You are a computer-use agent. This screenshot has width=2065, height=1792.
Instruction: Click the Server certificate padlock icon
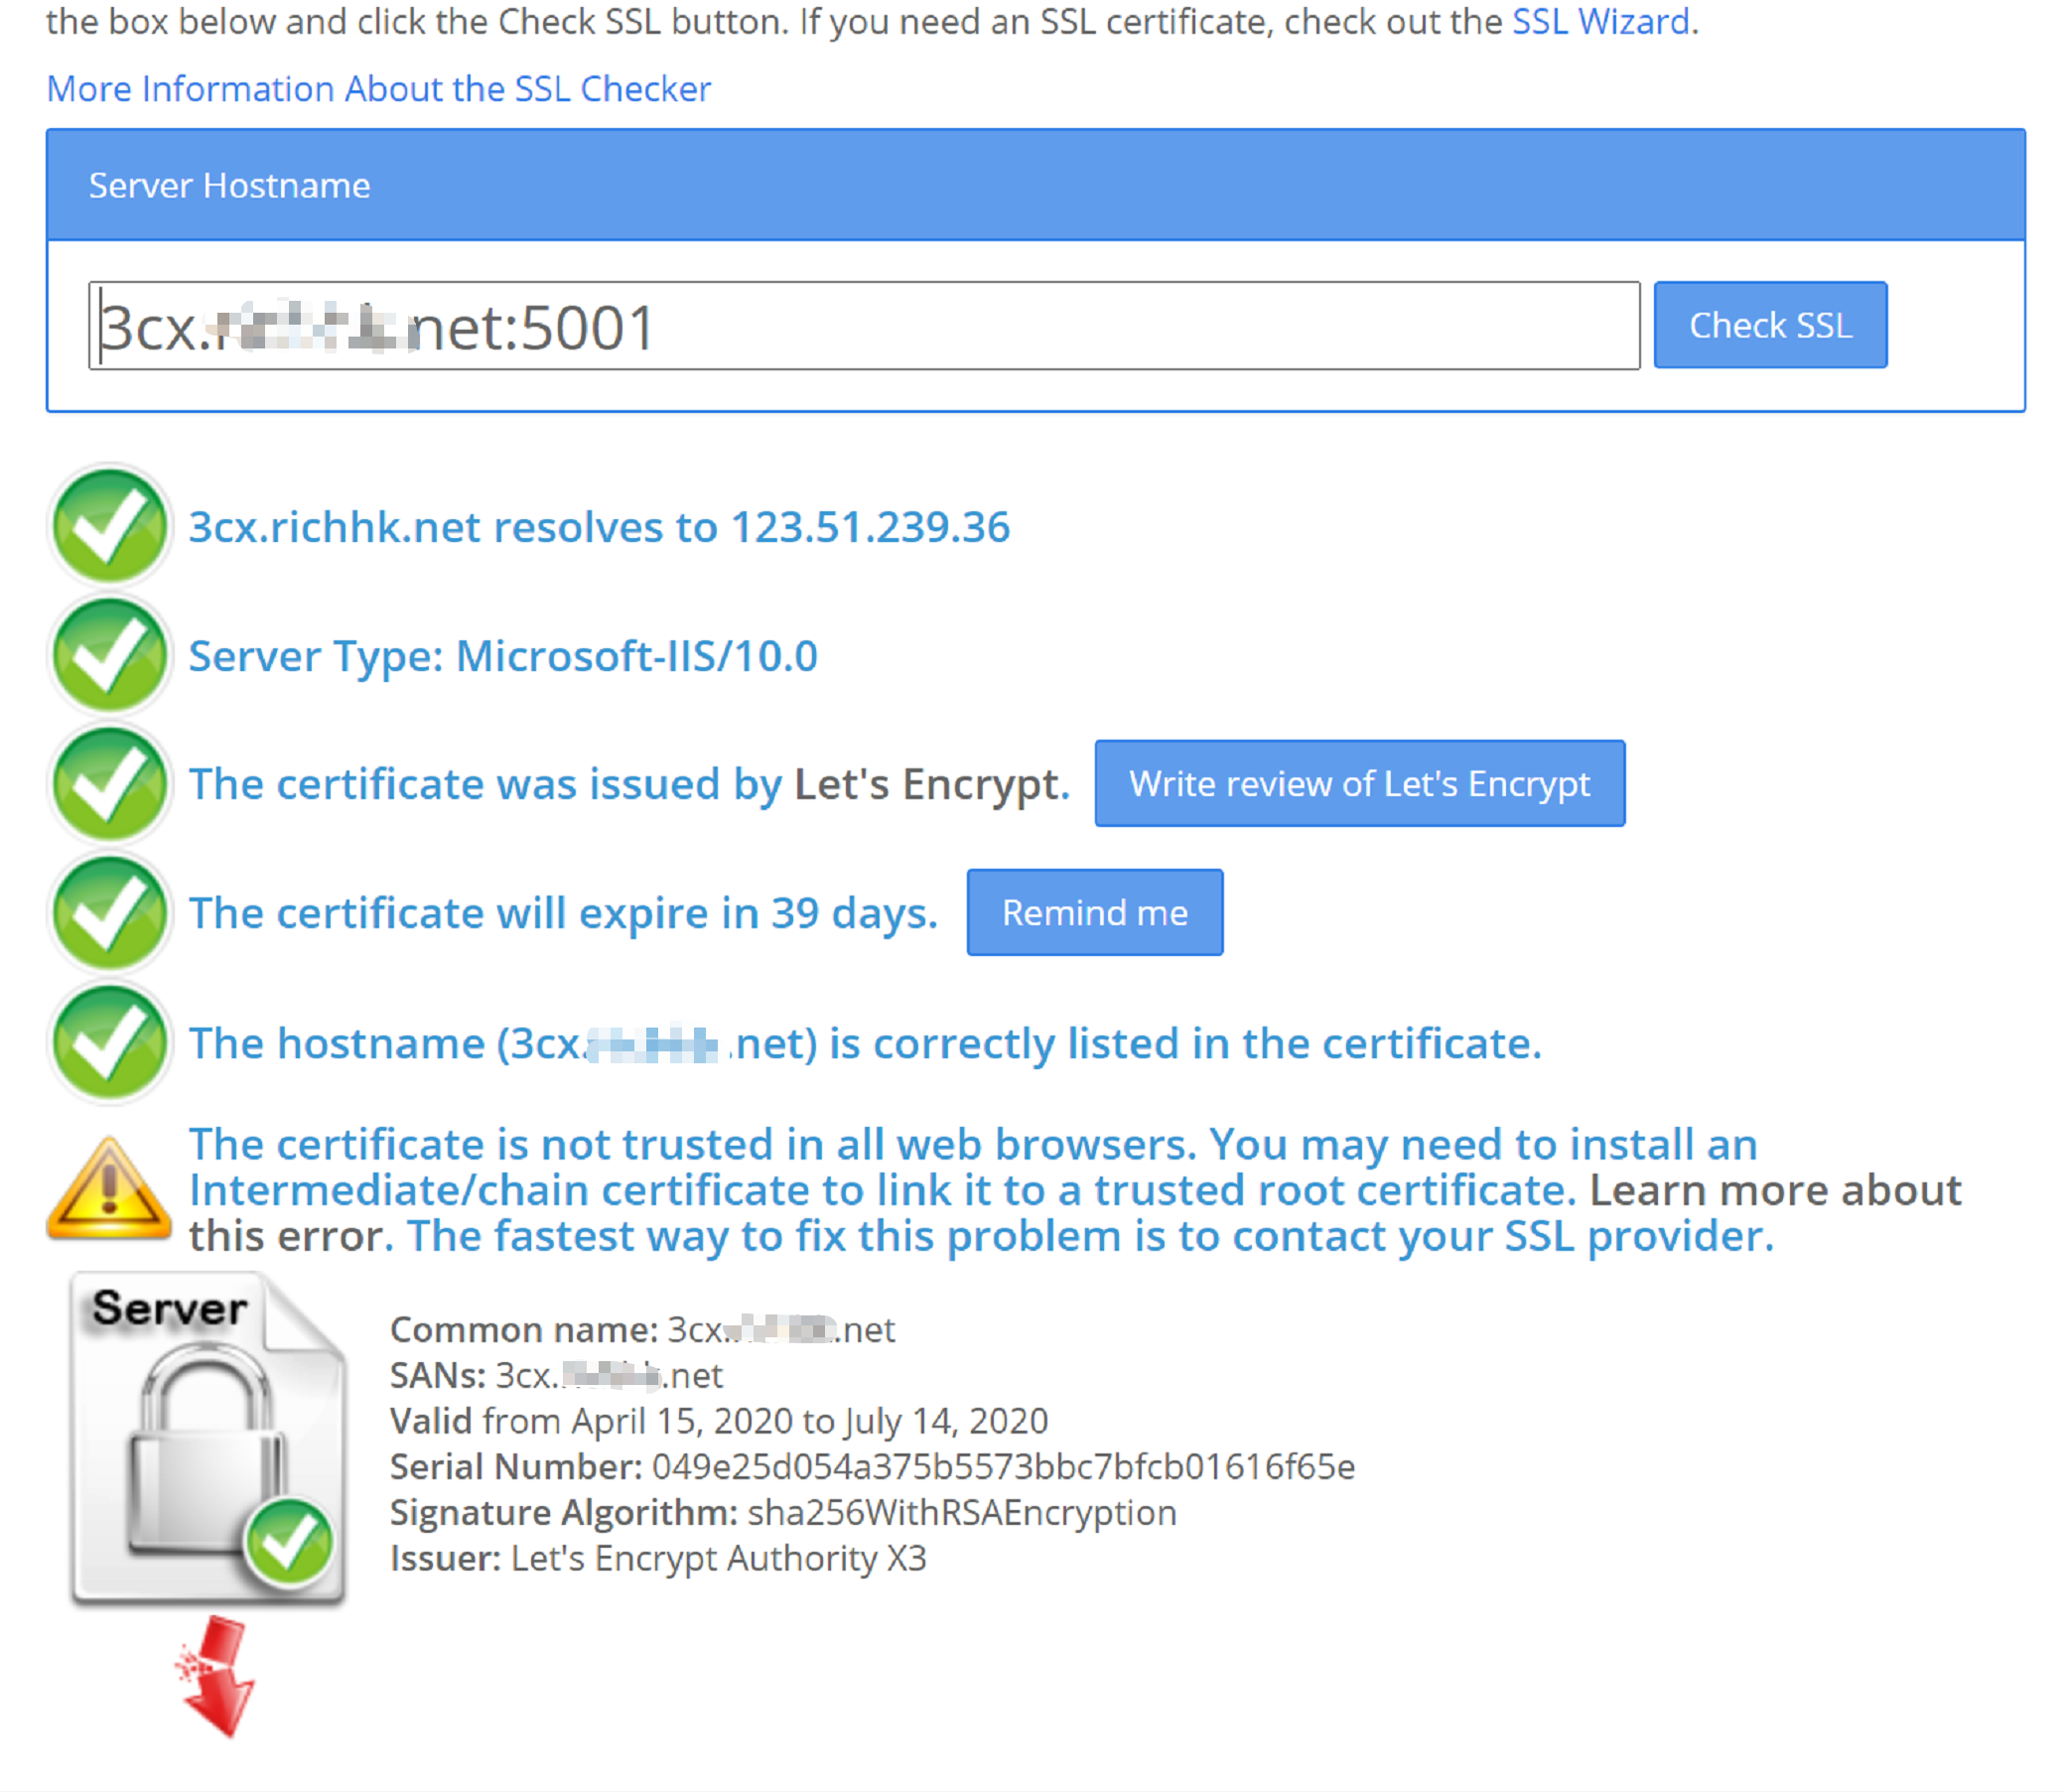tap(208, 1440)
